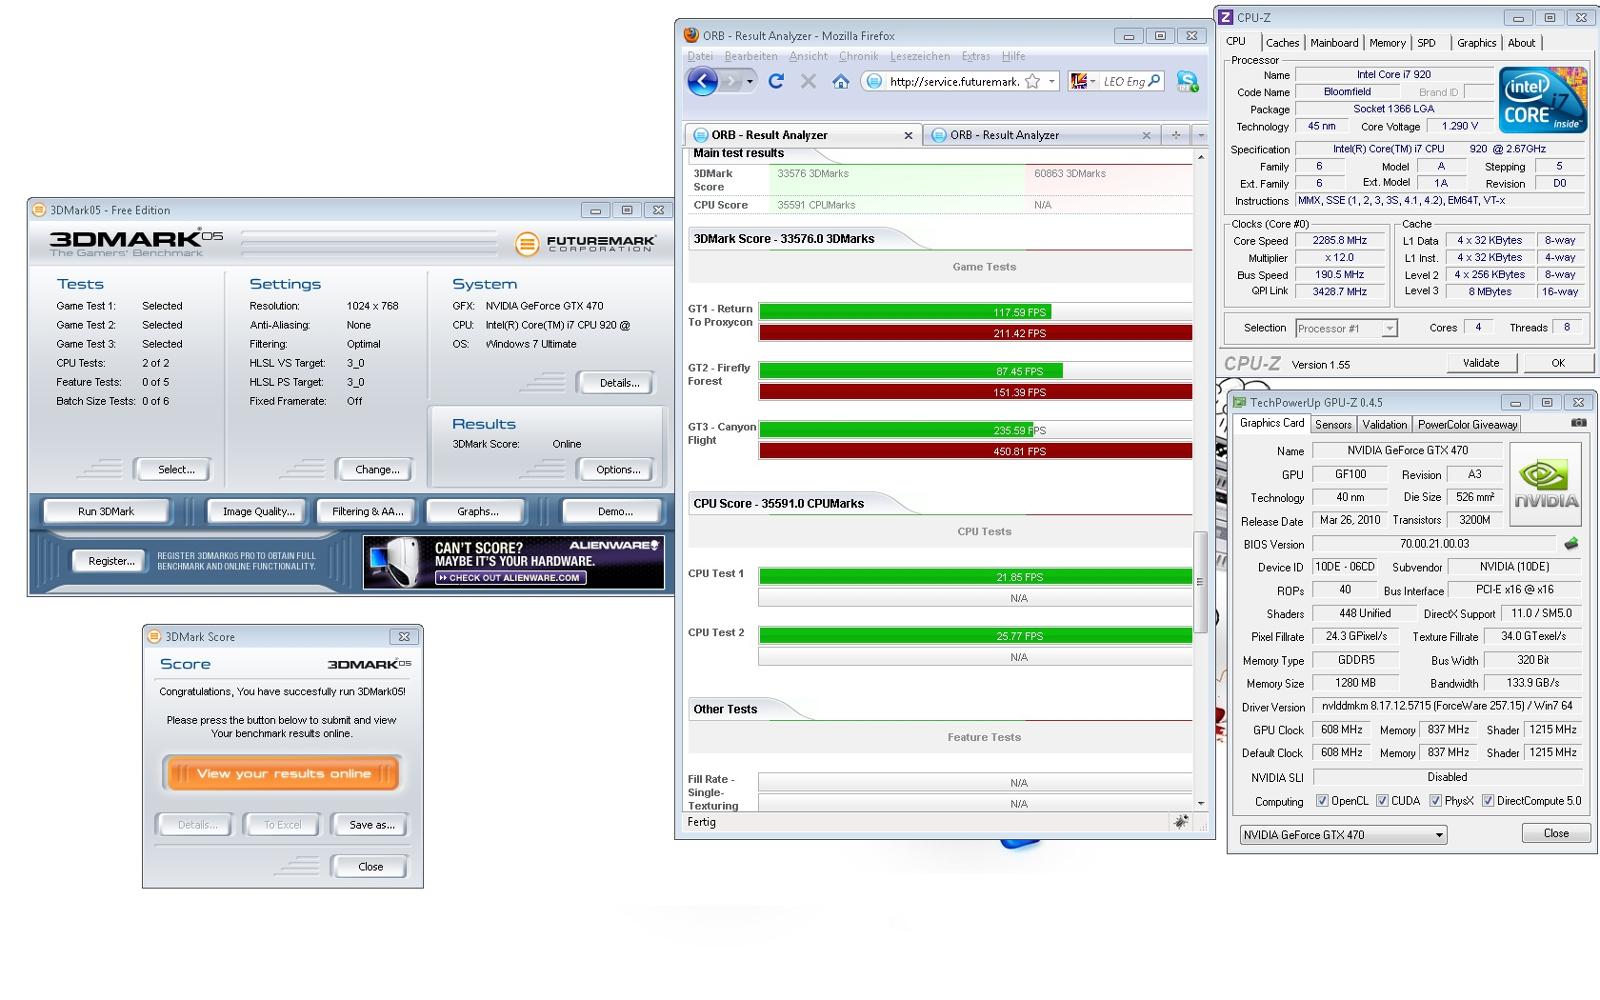This screenshot has width=1600, height=1000.
Task: Open the Processor #1 selection dropdown
Action: pos(1345,328)
